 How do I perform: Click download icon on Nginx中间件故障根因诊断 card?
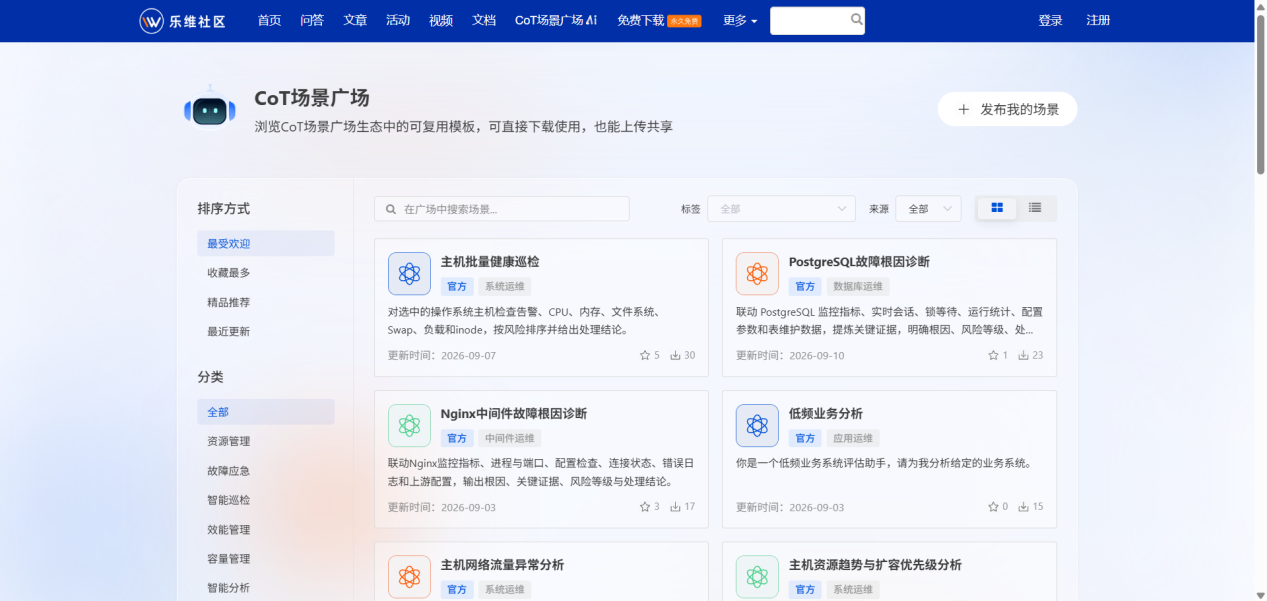[676, 507]
